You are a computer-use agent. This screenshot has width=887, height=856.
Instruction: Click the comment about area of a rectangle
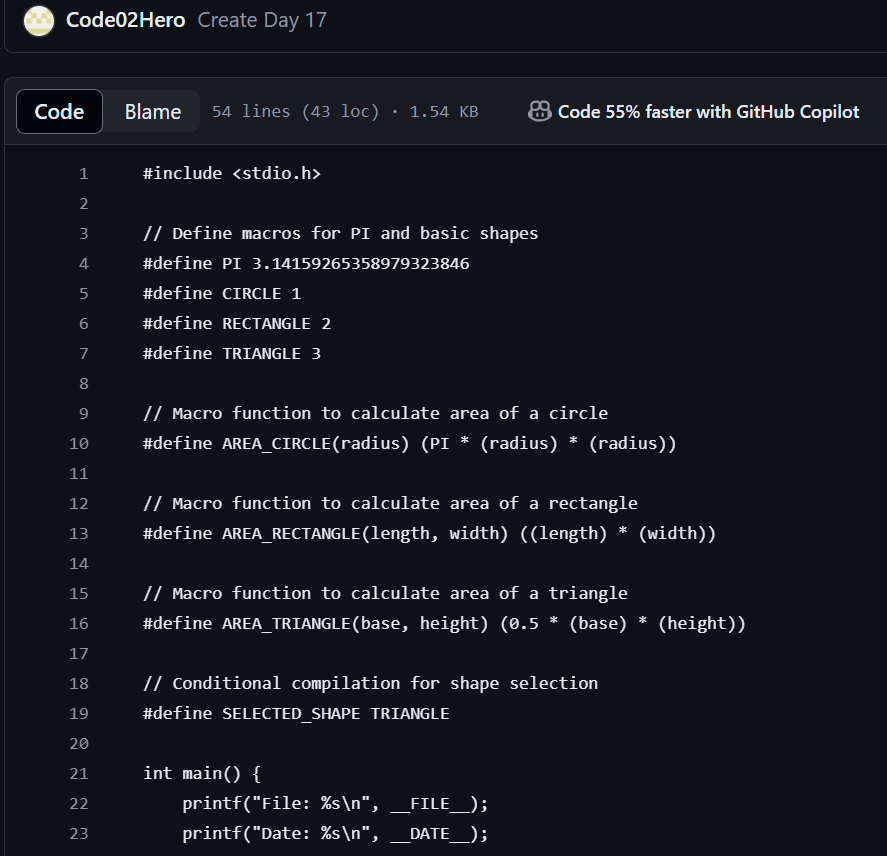(x=390, y=503)
